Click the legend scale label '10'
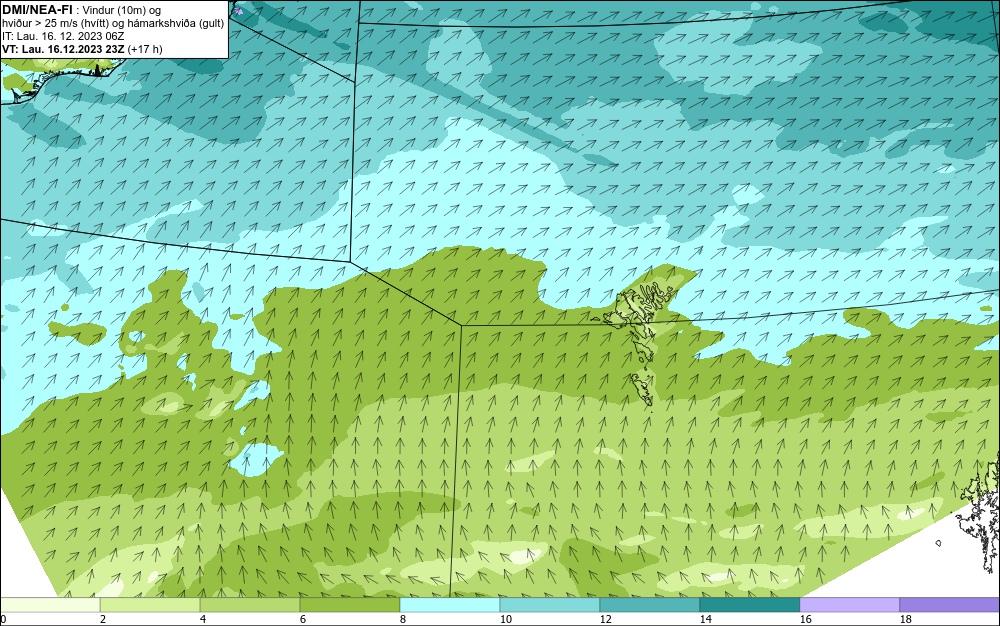Image resolution: width=1000 pixels, height=626 pixels. 506,619
